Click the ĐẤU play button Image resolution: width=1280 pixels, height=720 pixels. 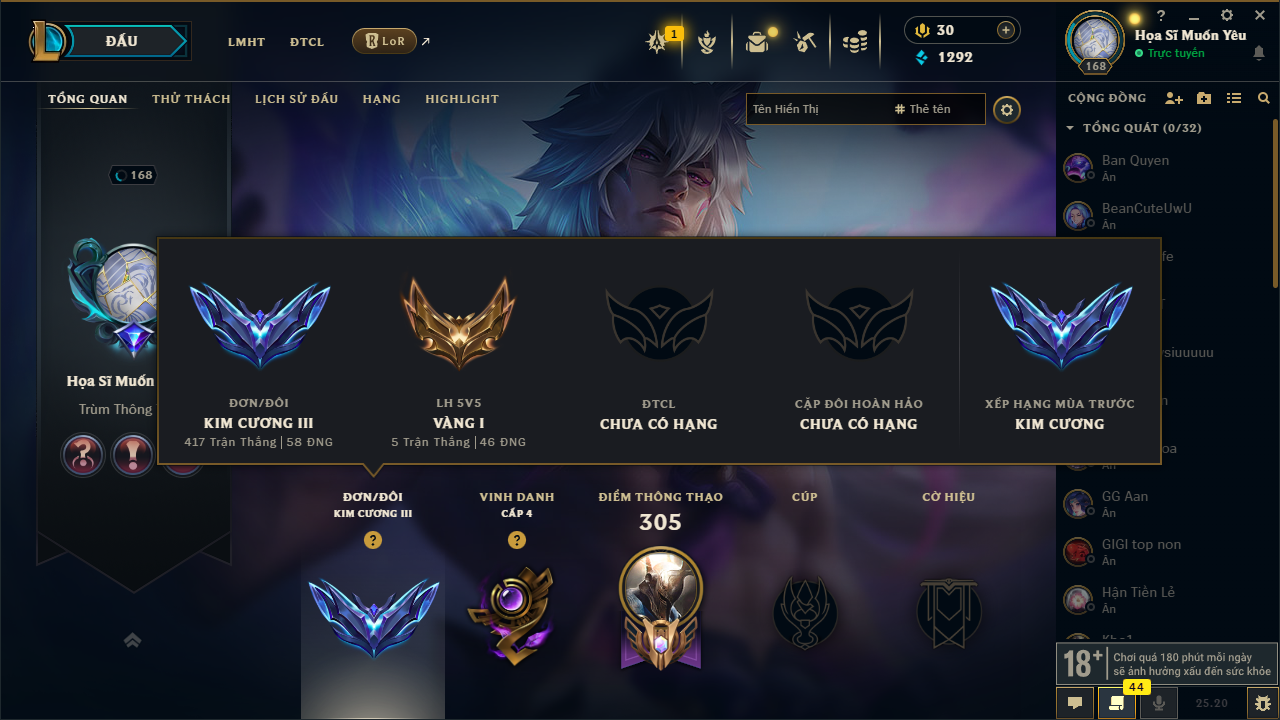(x=120, y=41)
